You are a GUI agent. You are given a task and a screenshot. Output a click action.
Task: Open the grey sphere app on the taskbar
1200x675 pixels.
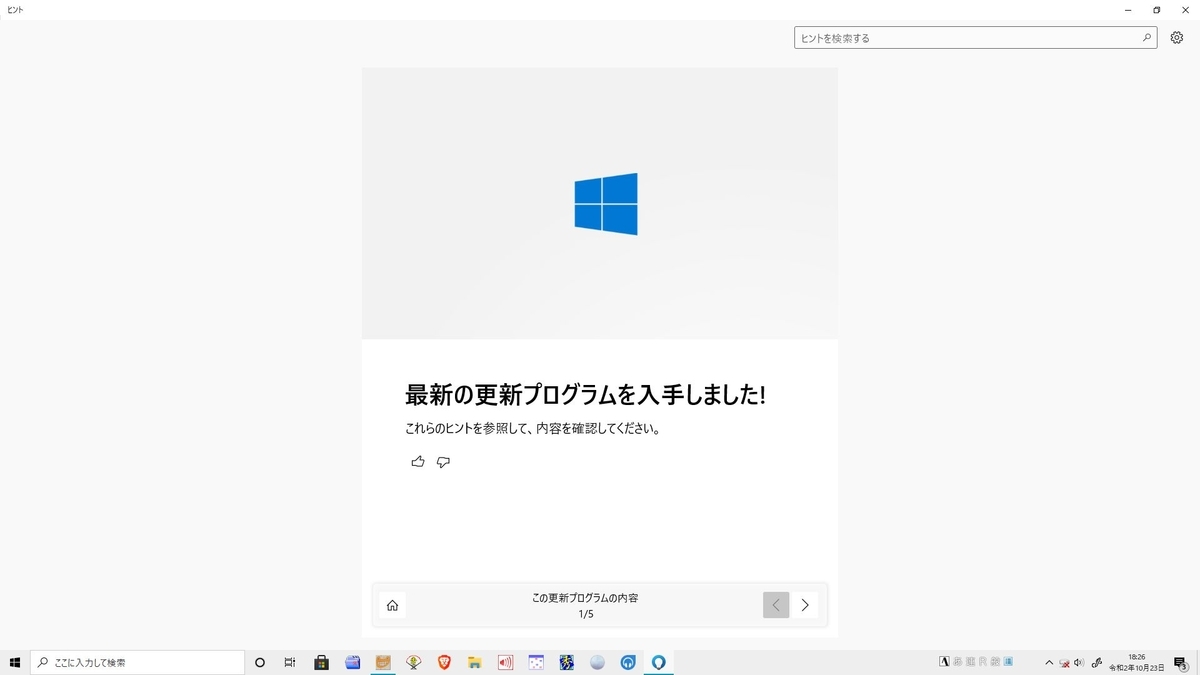[597, 662]
